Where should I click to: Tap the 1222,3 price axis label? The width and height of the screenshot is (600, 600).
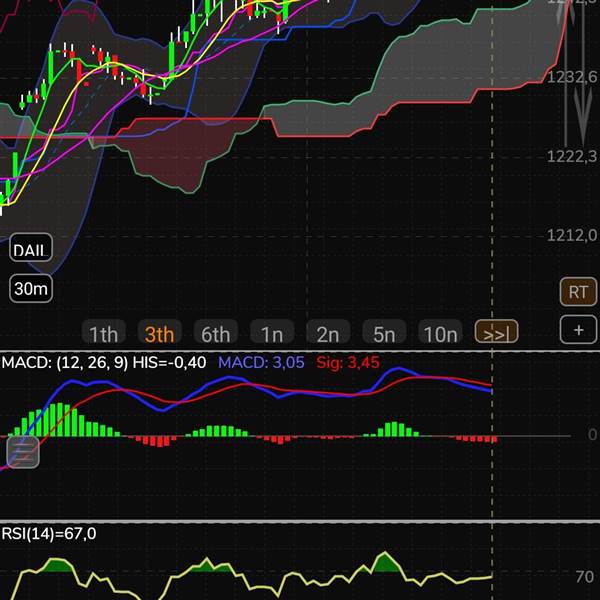(572, 156)
